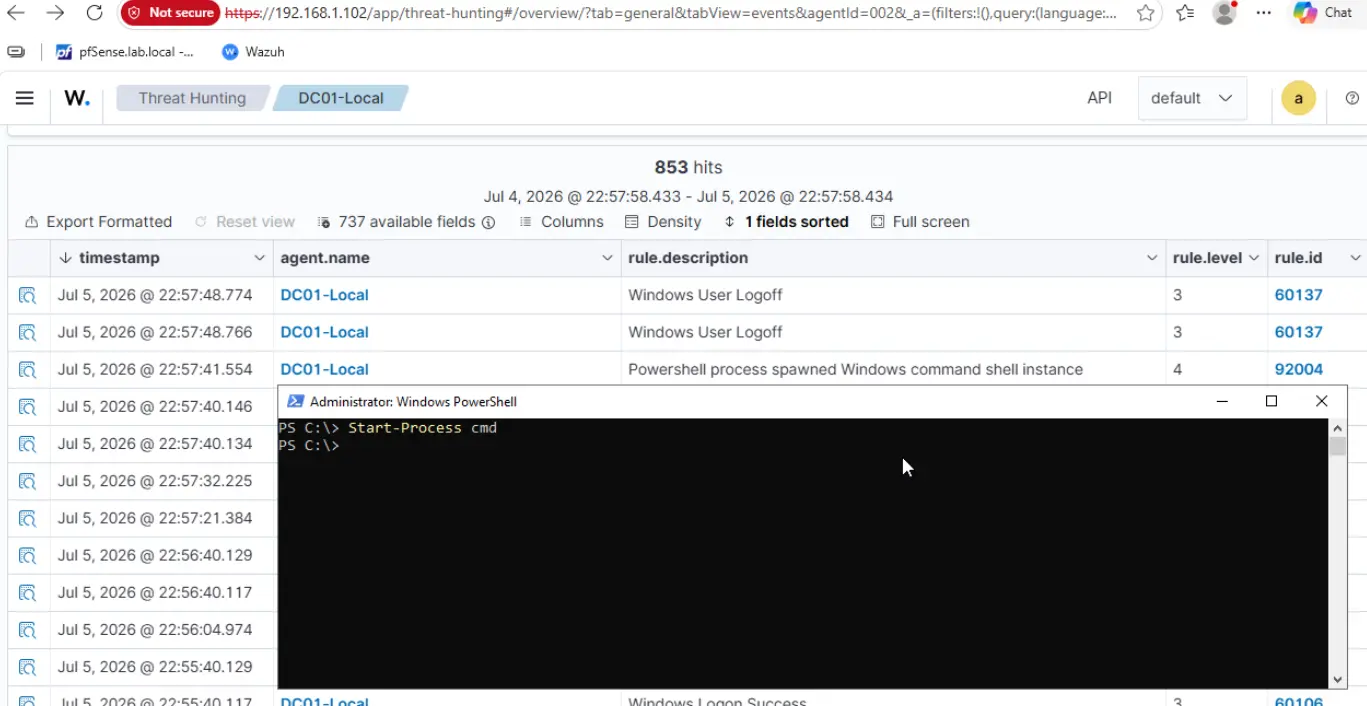Open browser favorites list icon

click(1185, 13)
